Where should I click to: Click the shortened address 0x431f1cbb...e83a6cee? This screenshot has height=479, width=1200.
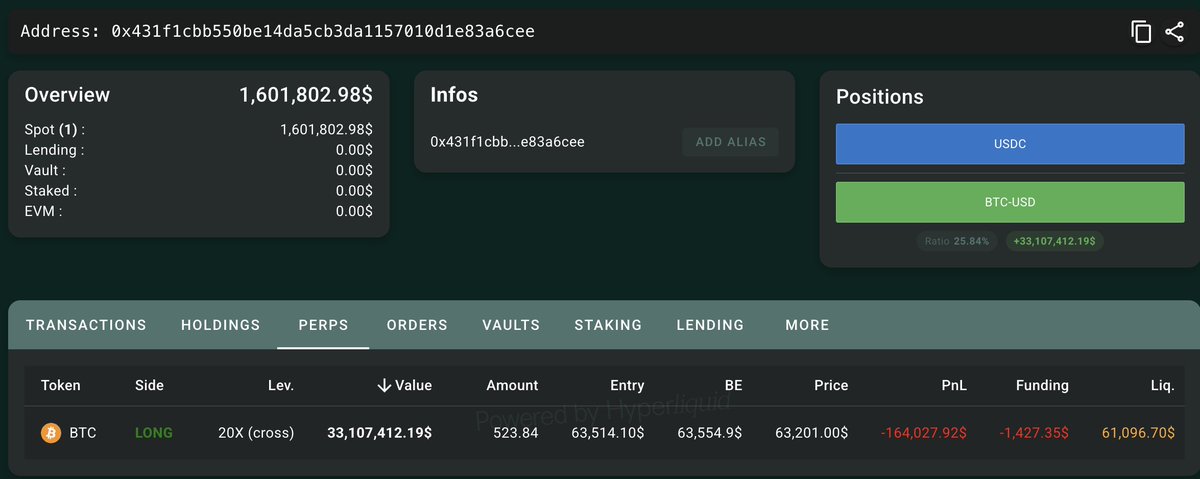click(507, 142)
